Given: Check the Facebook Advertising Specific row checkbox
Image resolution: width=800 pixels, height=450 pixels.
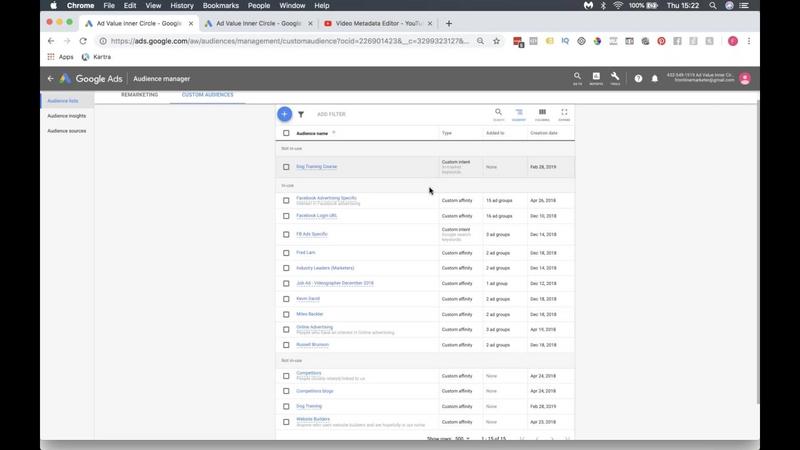Looking at the screenshot, I should coord(286,201).
